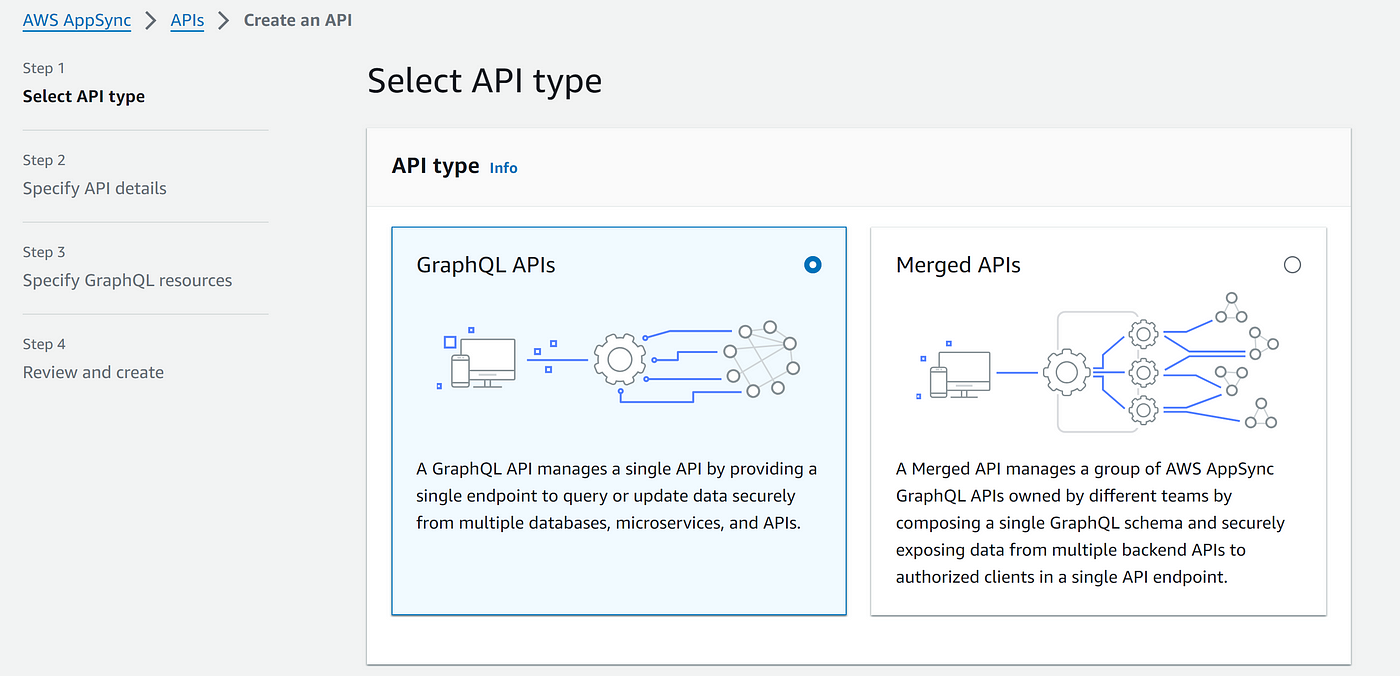Viewport: 1400px width, 676px height.
Task: Click the Merged APIs diagram illustration
Action: (1099, 363)
